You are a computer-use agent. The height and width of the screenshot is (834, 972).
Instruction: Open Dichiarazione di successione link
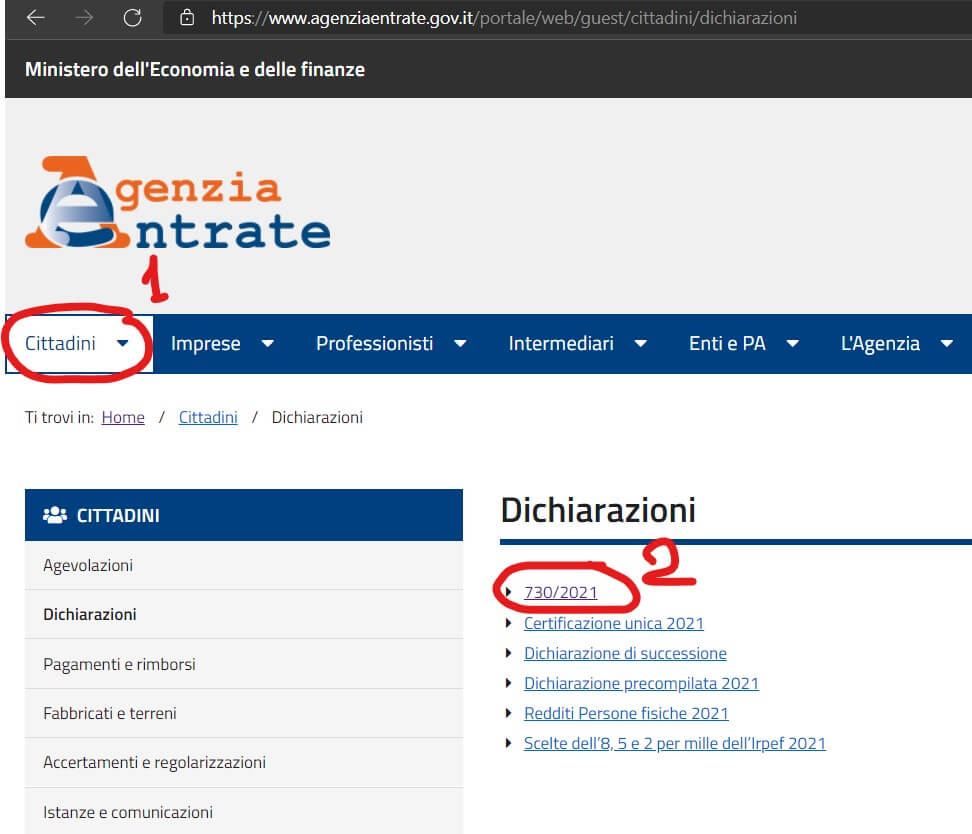tap(625, 653)
